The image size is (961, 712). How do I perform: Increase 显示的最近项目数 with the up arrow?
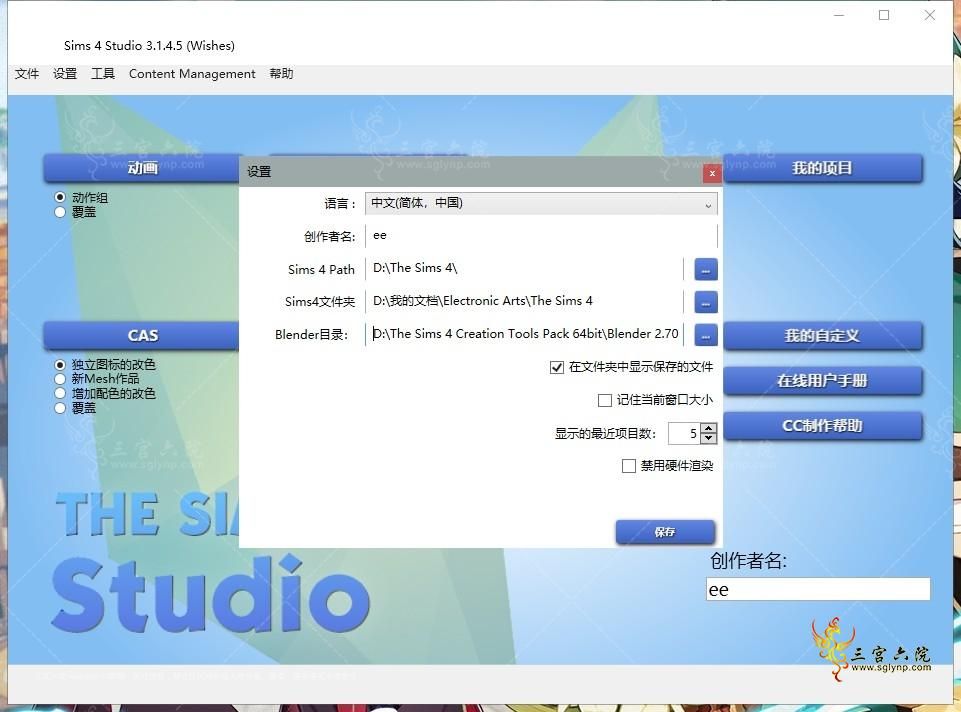click(708, 428)
